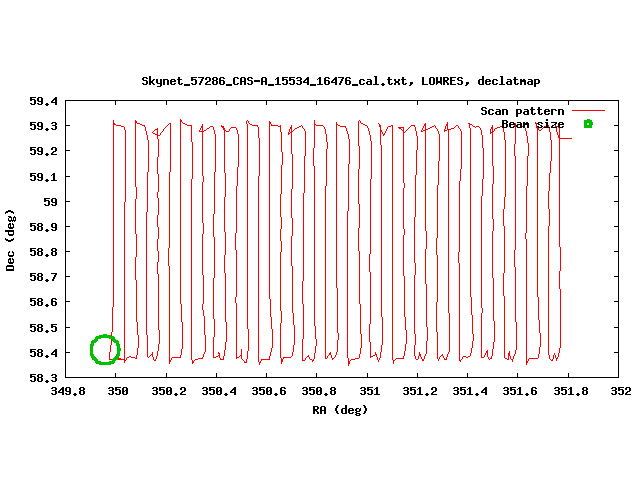
Task: Click the "Dec (deg)" y-axis label
Action: (x=11, y=240)
